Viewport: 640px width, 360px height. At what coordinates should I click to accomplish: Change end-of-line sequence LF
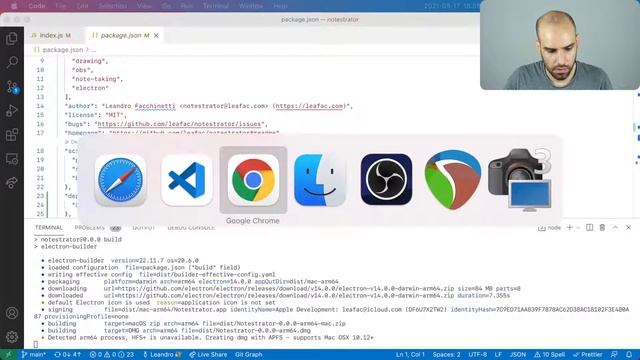[498, 354]
